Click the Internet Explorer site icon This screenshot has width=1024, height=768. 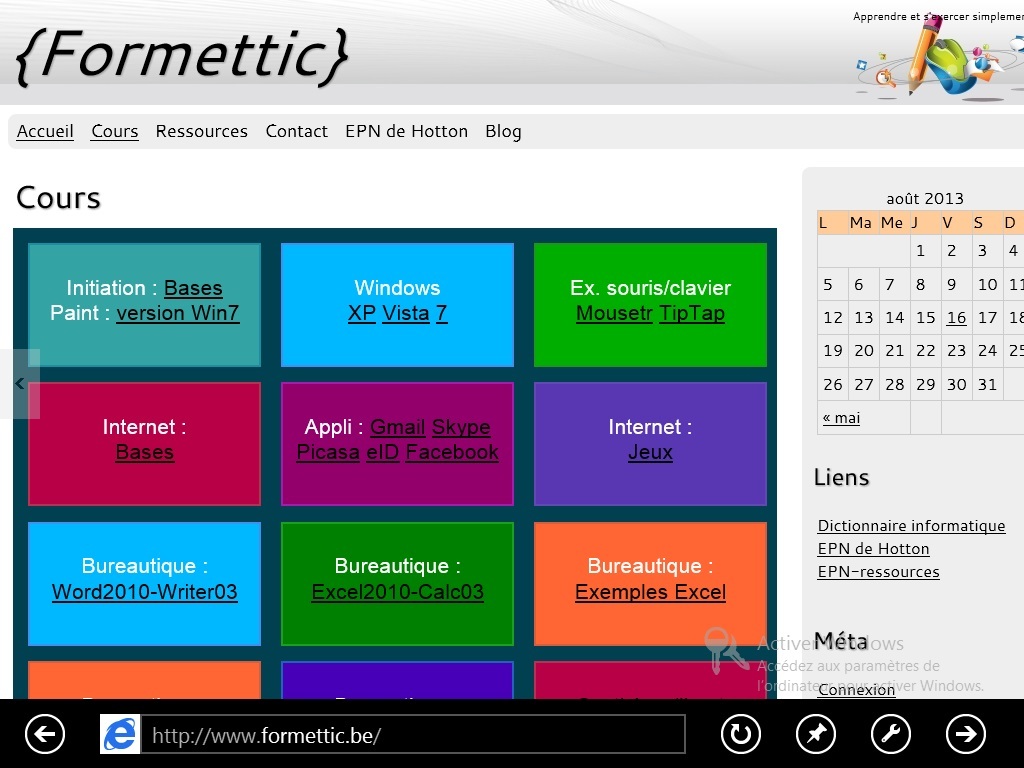tap(120, 734)
